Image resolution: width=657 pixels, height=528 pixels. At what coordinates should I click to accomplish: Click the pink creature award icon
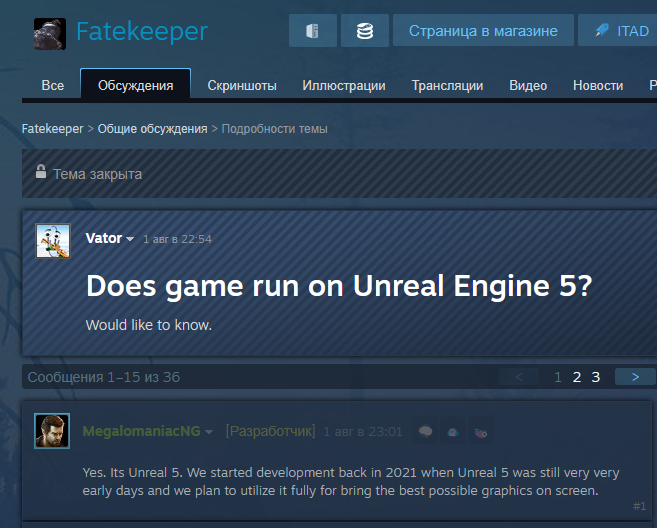[x=481, y=431]
